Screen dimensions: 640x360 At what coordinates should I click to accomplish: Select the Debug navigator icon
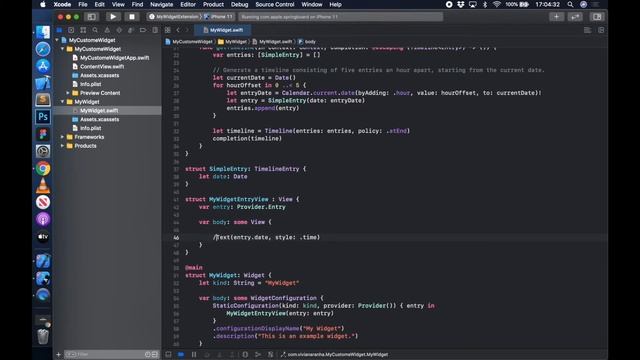point(131,30)
